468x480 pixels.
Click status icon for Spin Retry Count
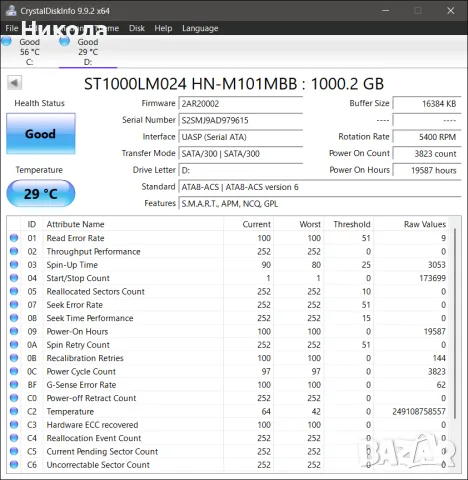coord(14,344)
